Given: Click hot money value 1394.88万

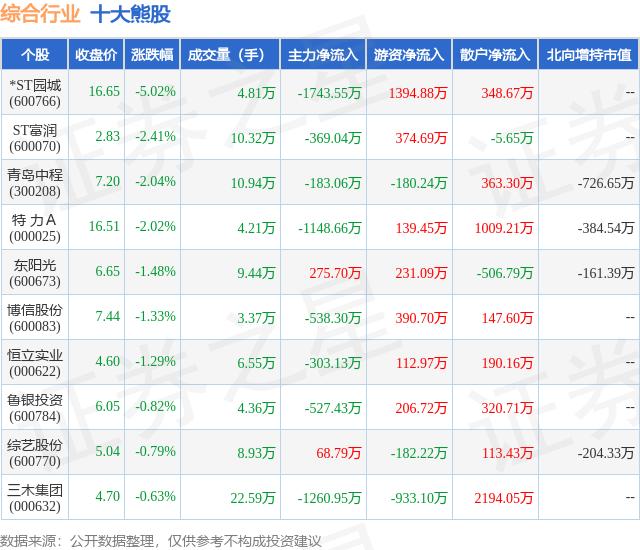Looking at the screenshot, I should tap(418, 93).
